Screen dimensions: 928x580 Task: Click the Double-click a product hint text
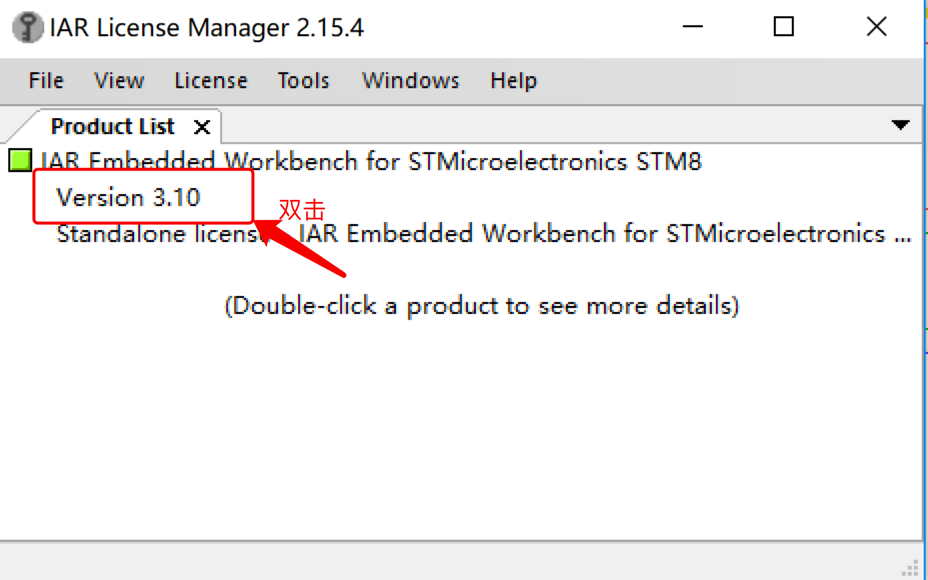point(481,305)
